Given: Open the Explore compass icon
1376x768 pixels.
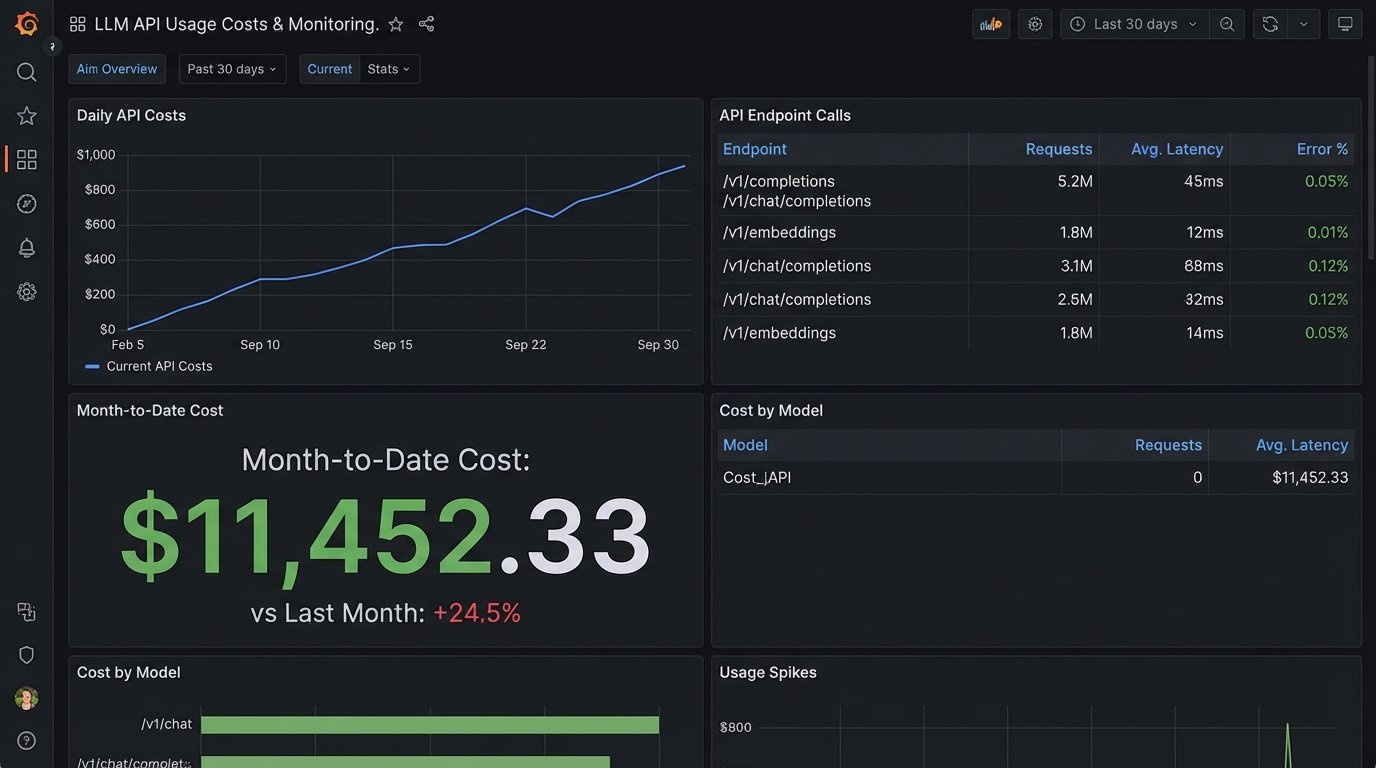Looking at the screenshot, I should (27, 204).
